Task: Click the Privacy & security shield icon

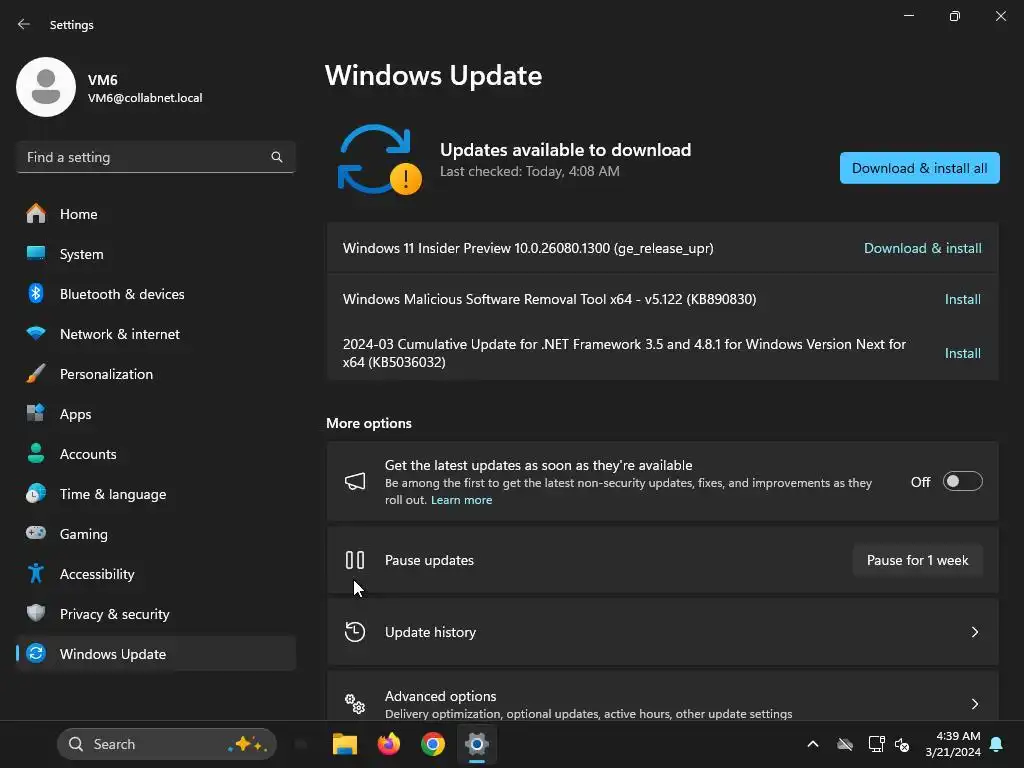Action: (x=36, y=613)
